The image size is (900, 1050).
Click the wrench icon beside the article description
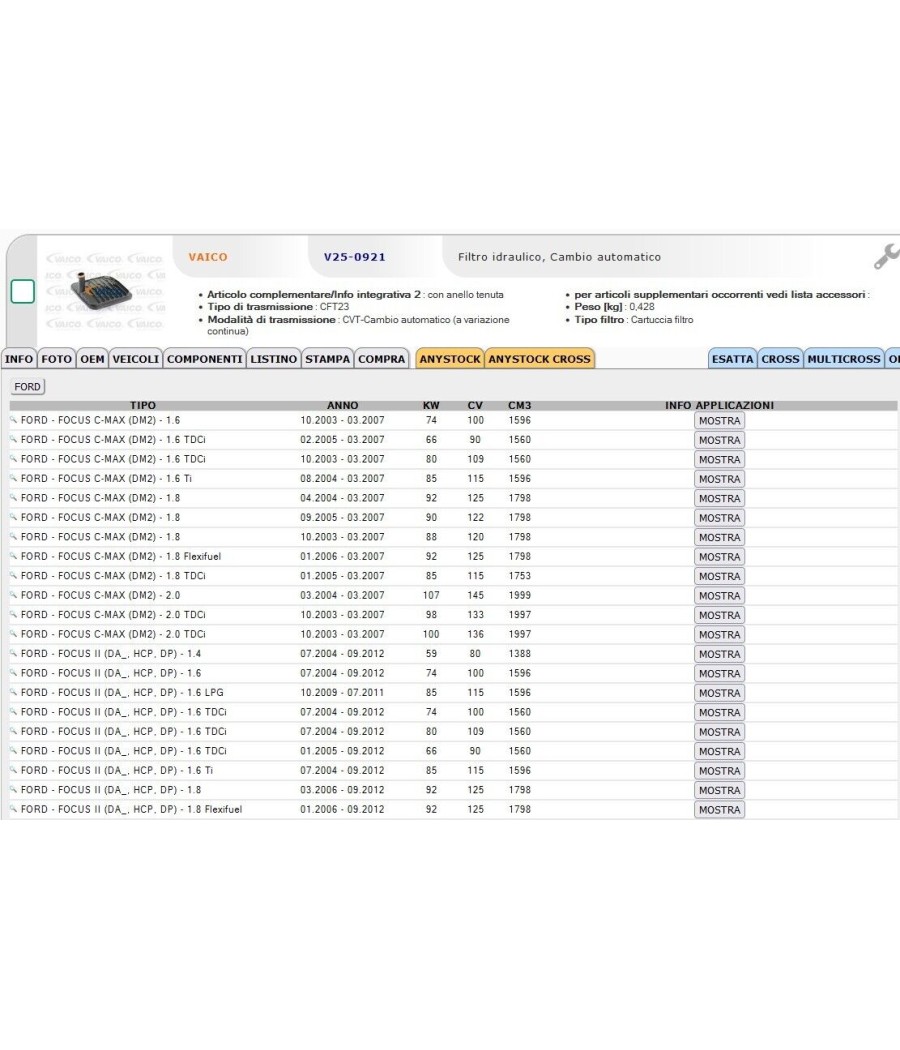(x=885, y=257)
